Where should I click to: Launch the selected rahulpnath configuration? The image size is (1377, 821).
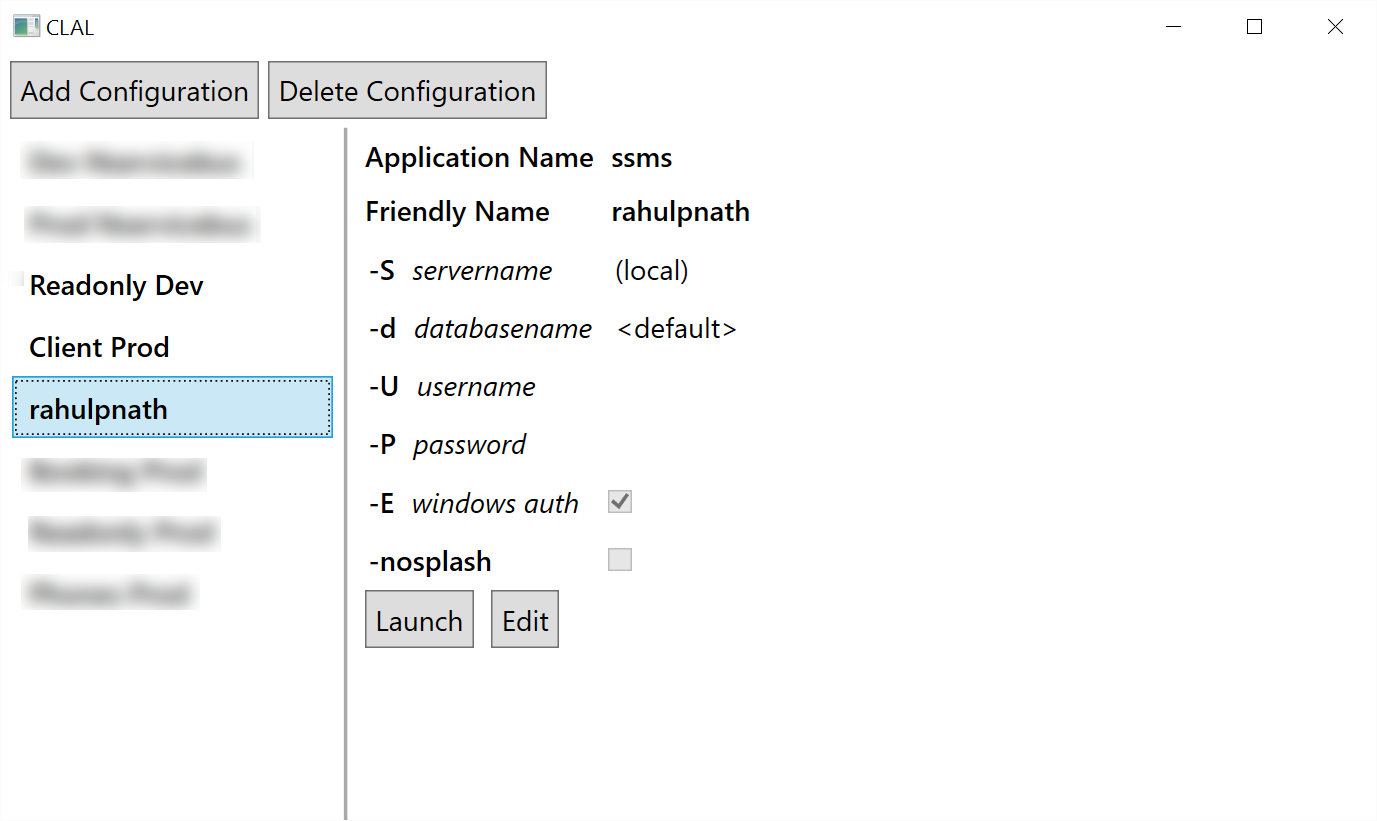pos(419,620)
